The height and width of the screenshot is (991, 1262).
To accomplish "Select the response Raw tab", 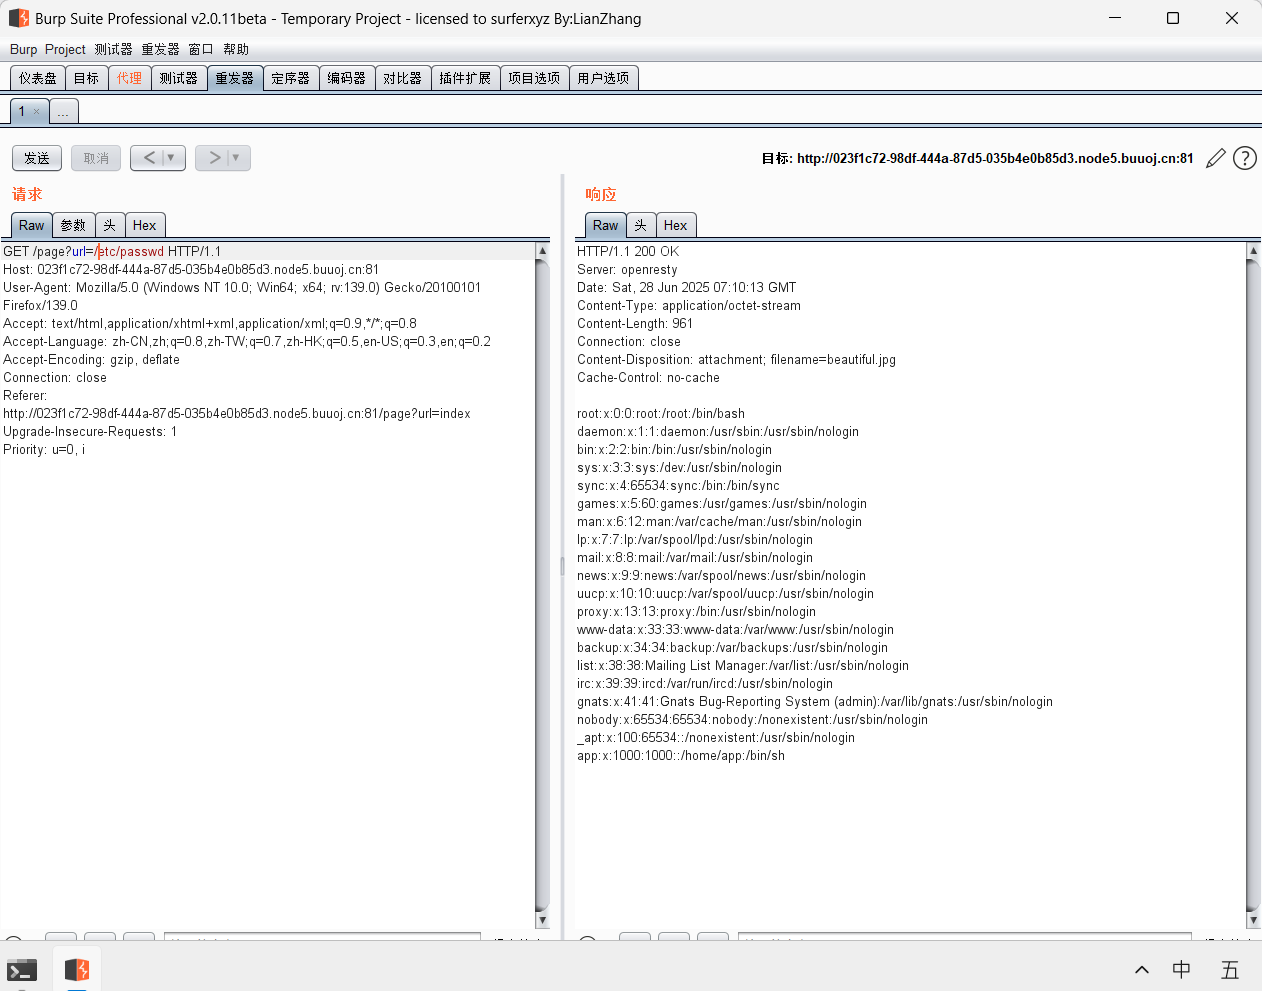I will (605, 226).
